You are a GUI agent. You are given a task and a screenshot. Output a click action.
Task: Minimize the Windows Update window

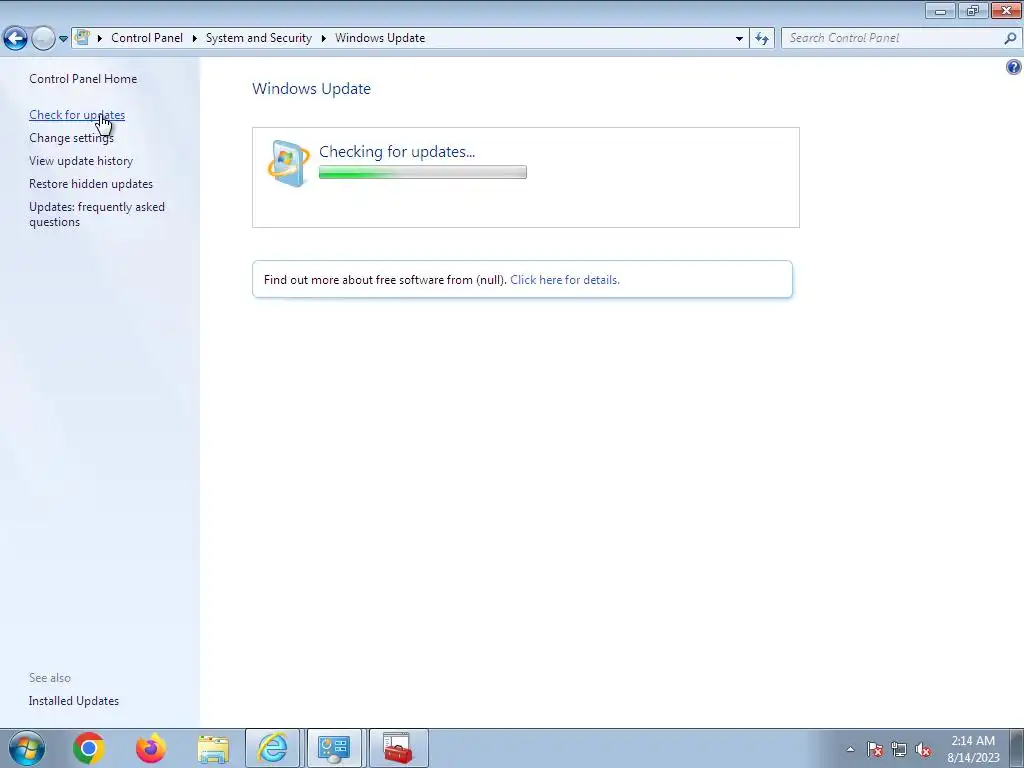tap(940, 10)
